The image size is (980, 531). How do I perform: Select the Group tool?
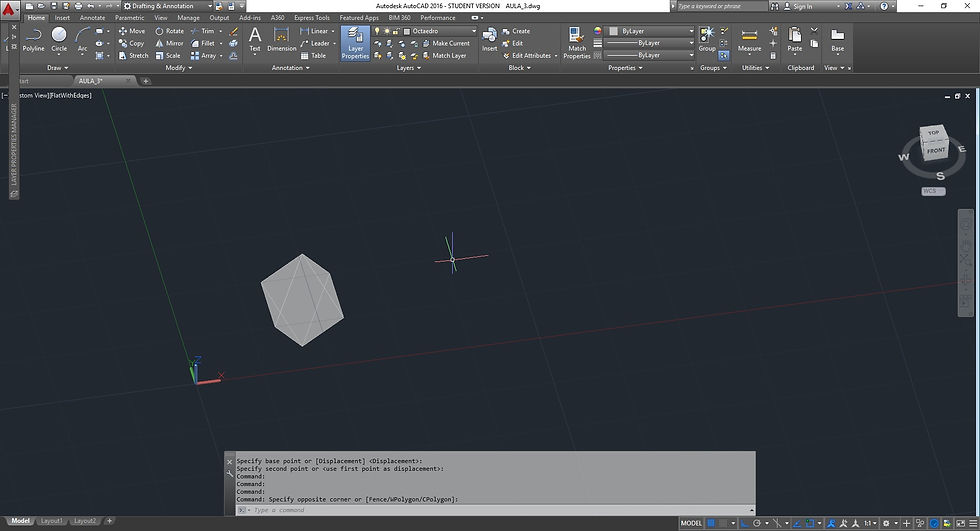[x=707, y=38]
